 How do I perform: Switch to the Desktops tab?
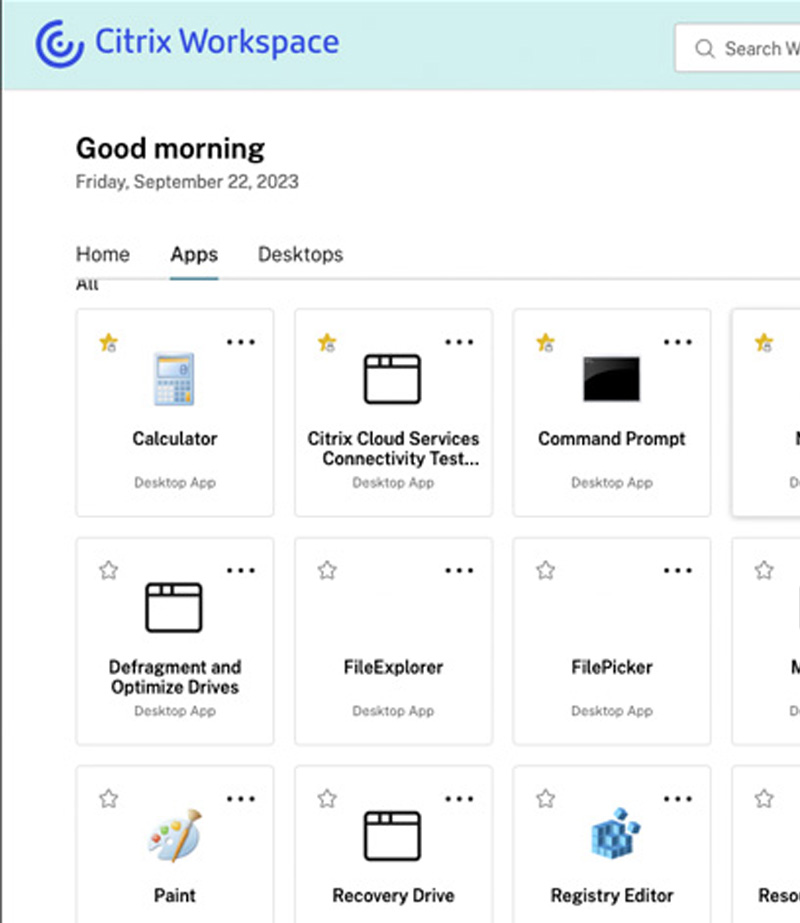(x=300, y=254)
